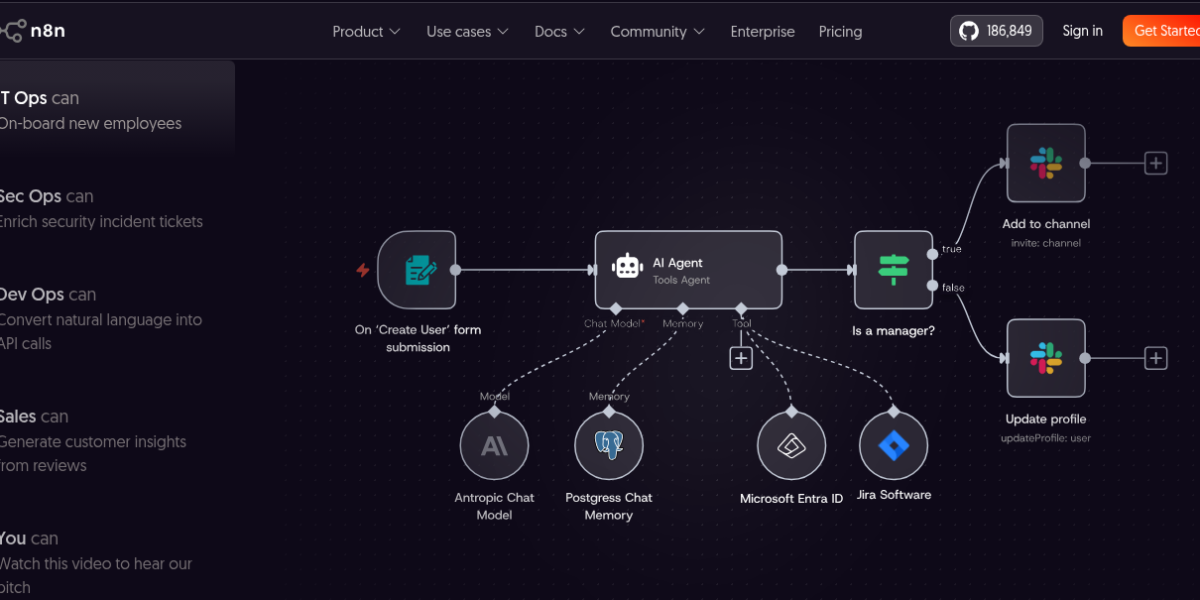Viewport: 1200px width, 600px height.
Task: Add node after 'Update profile'
Action: click(1156, 358)
